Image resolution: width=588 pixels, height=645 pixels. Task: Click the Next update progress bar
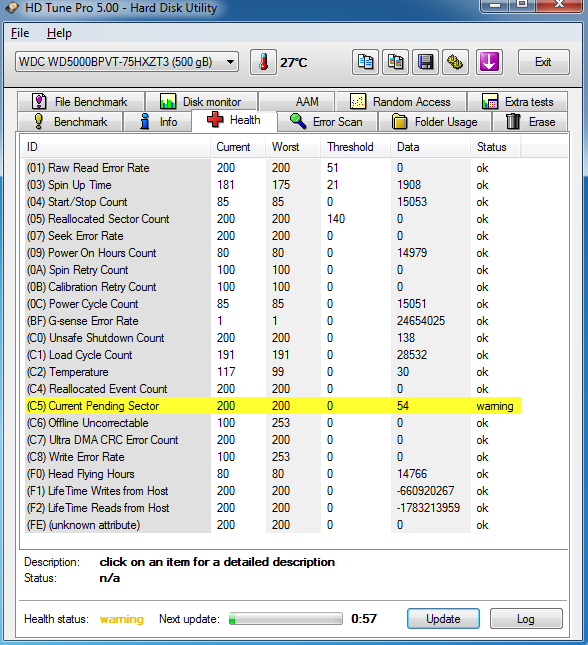(286, 619)
